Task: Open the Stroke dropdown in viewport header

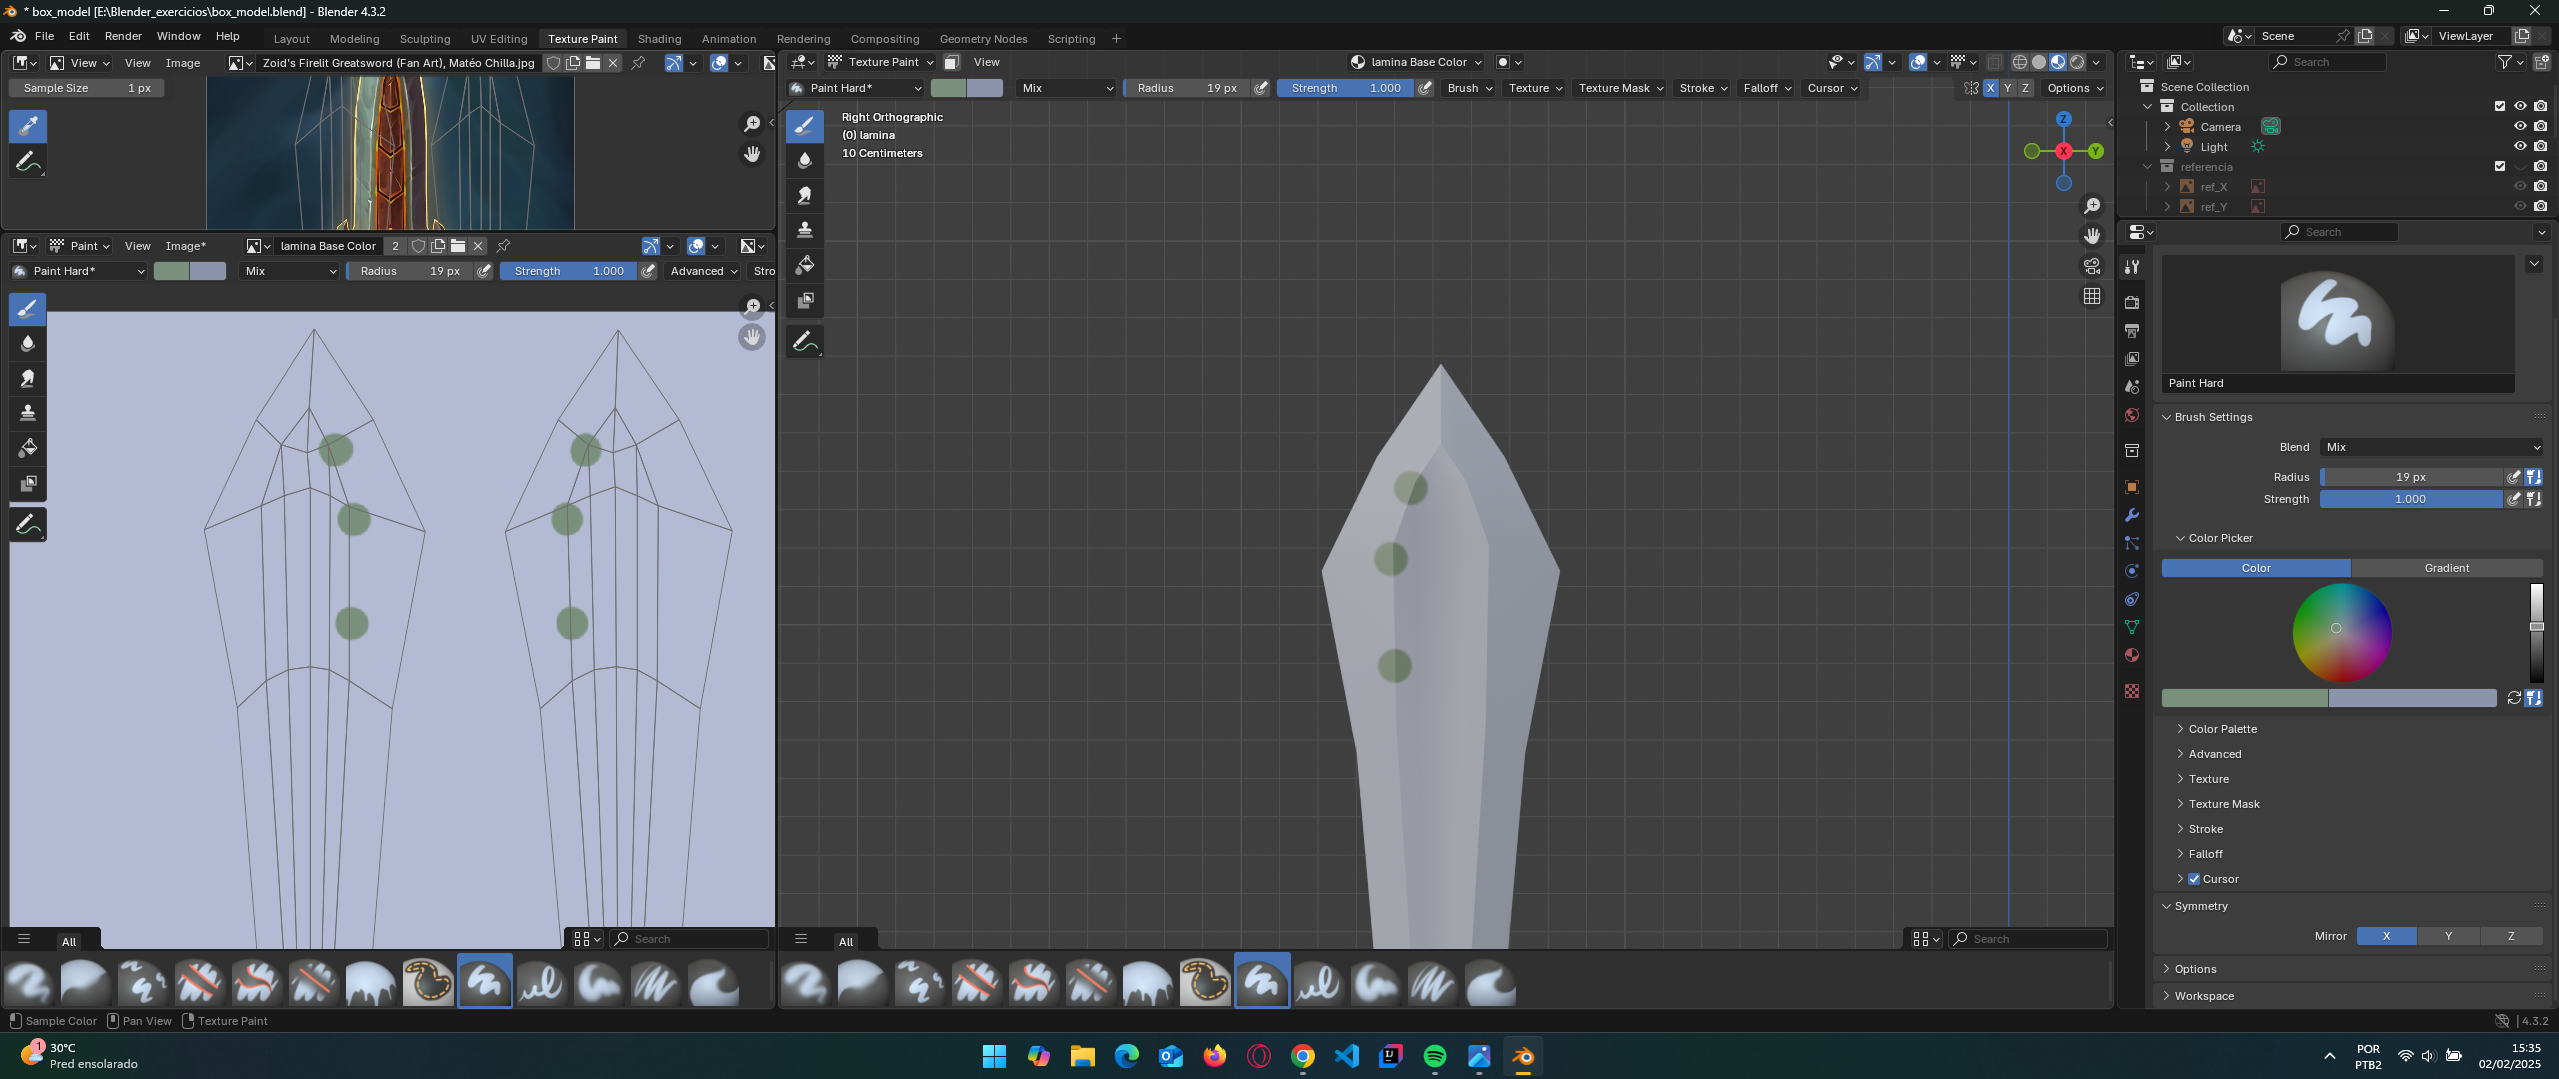Action: click(1703, 88)
